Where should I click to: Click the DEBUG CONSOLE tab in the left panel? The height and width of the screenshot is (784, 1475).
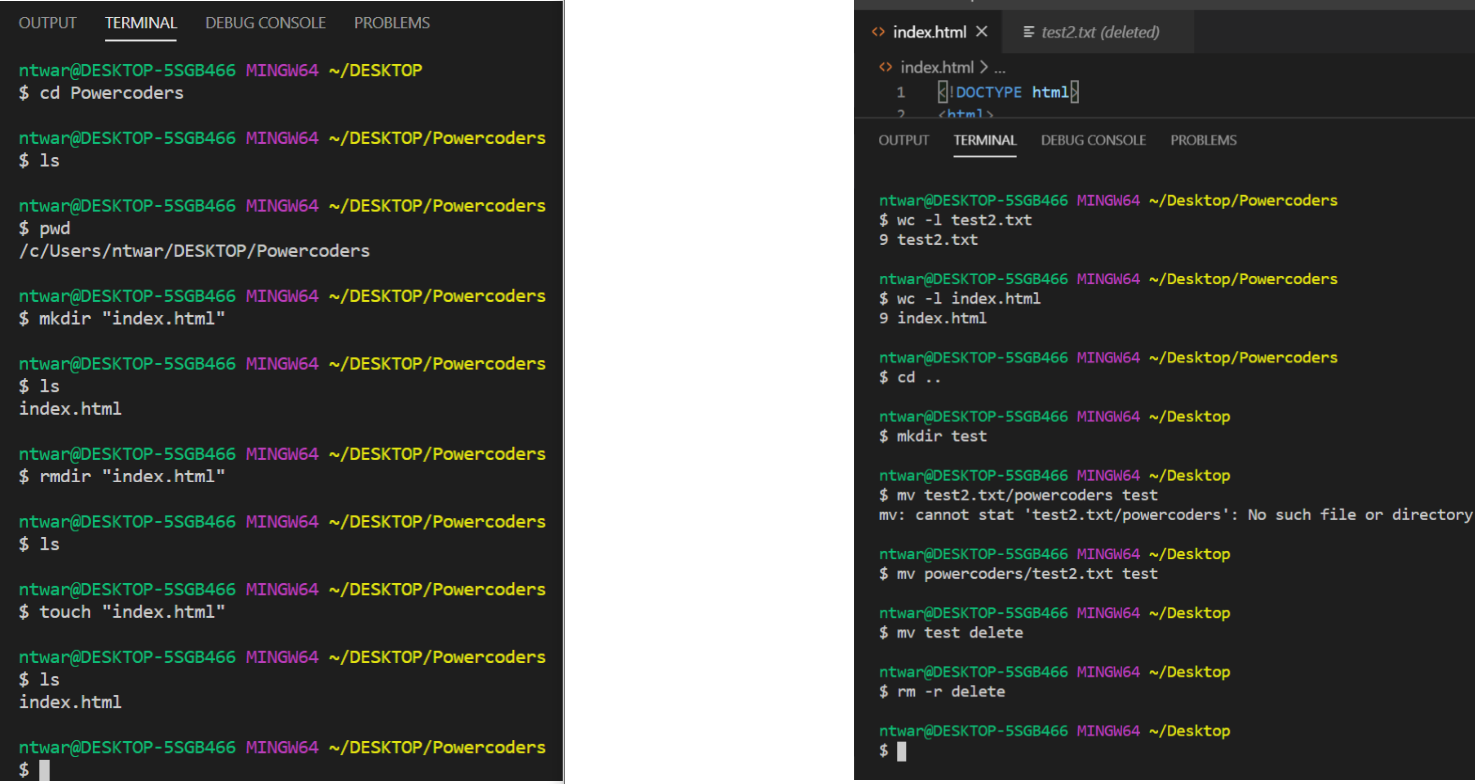coord(265,22)
